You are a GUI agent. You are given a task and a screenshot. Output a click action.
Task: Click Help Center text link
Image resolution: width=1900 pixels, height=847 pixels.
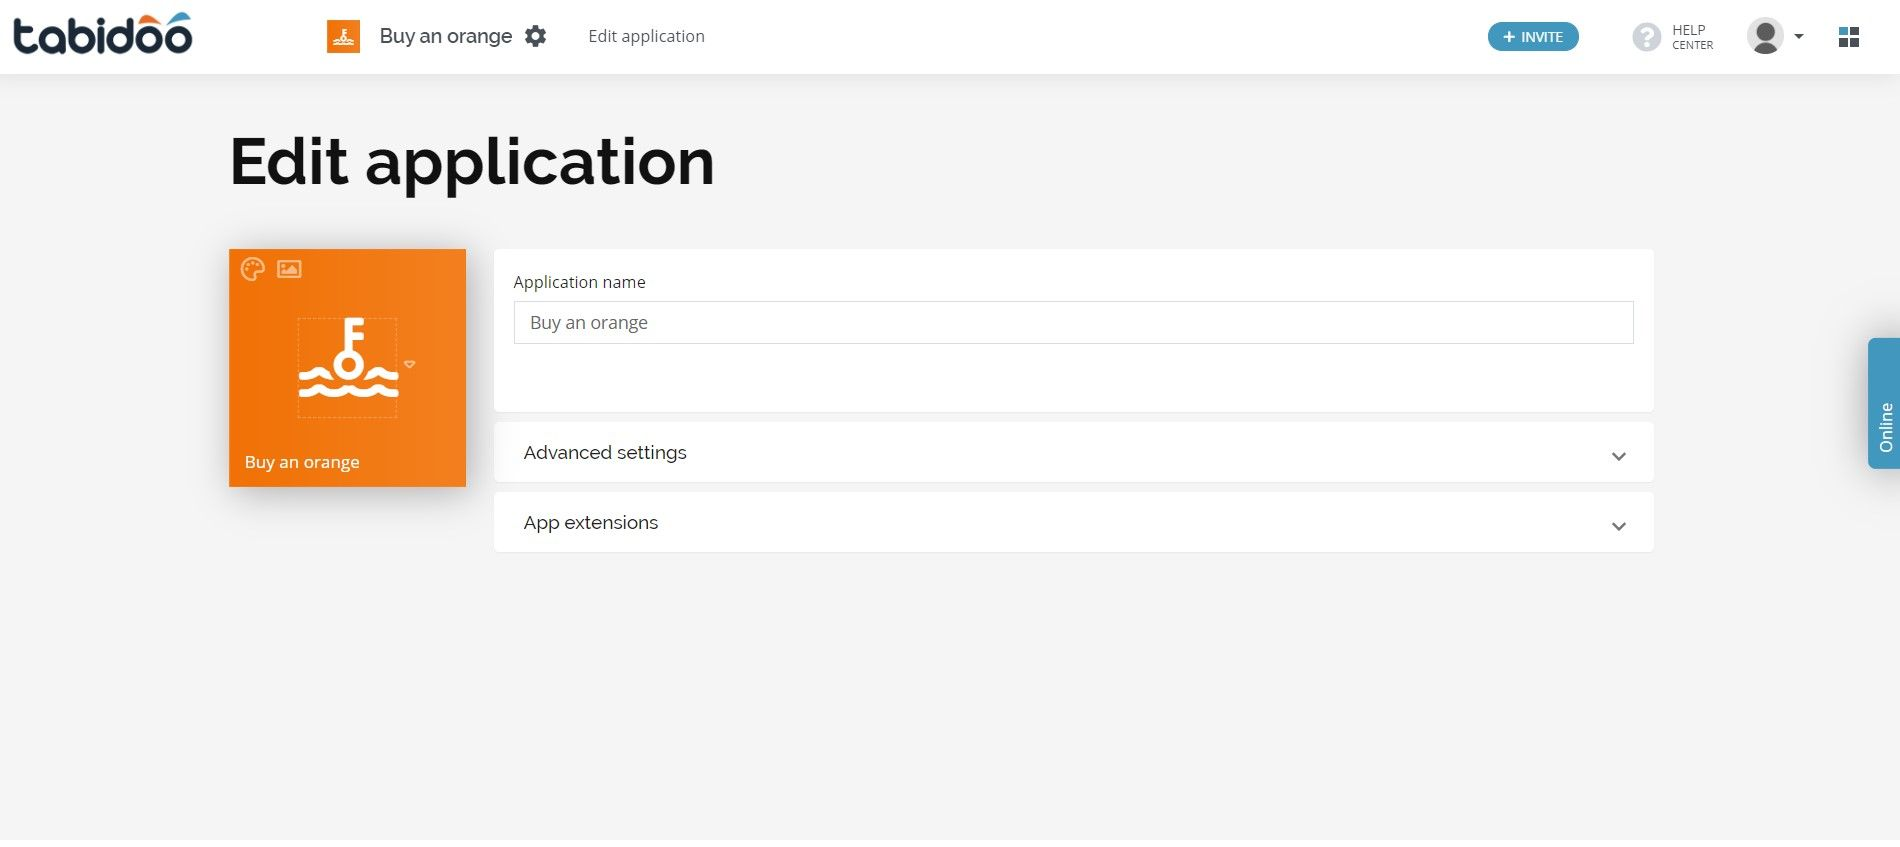click(1692, 37)
